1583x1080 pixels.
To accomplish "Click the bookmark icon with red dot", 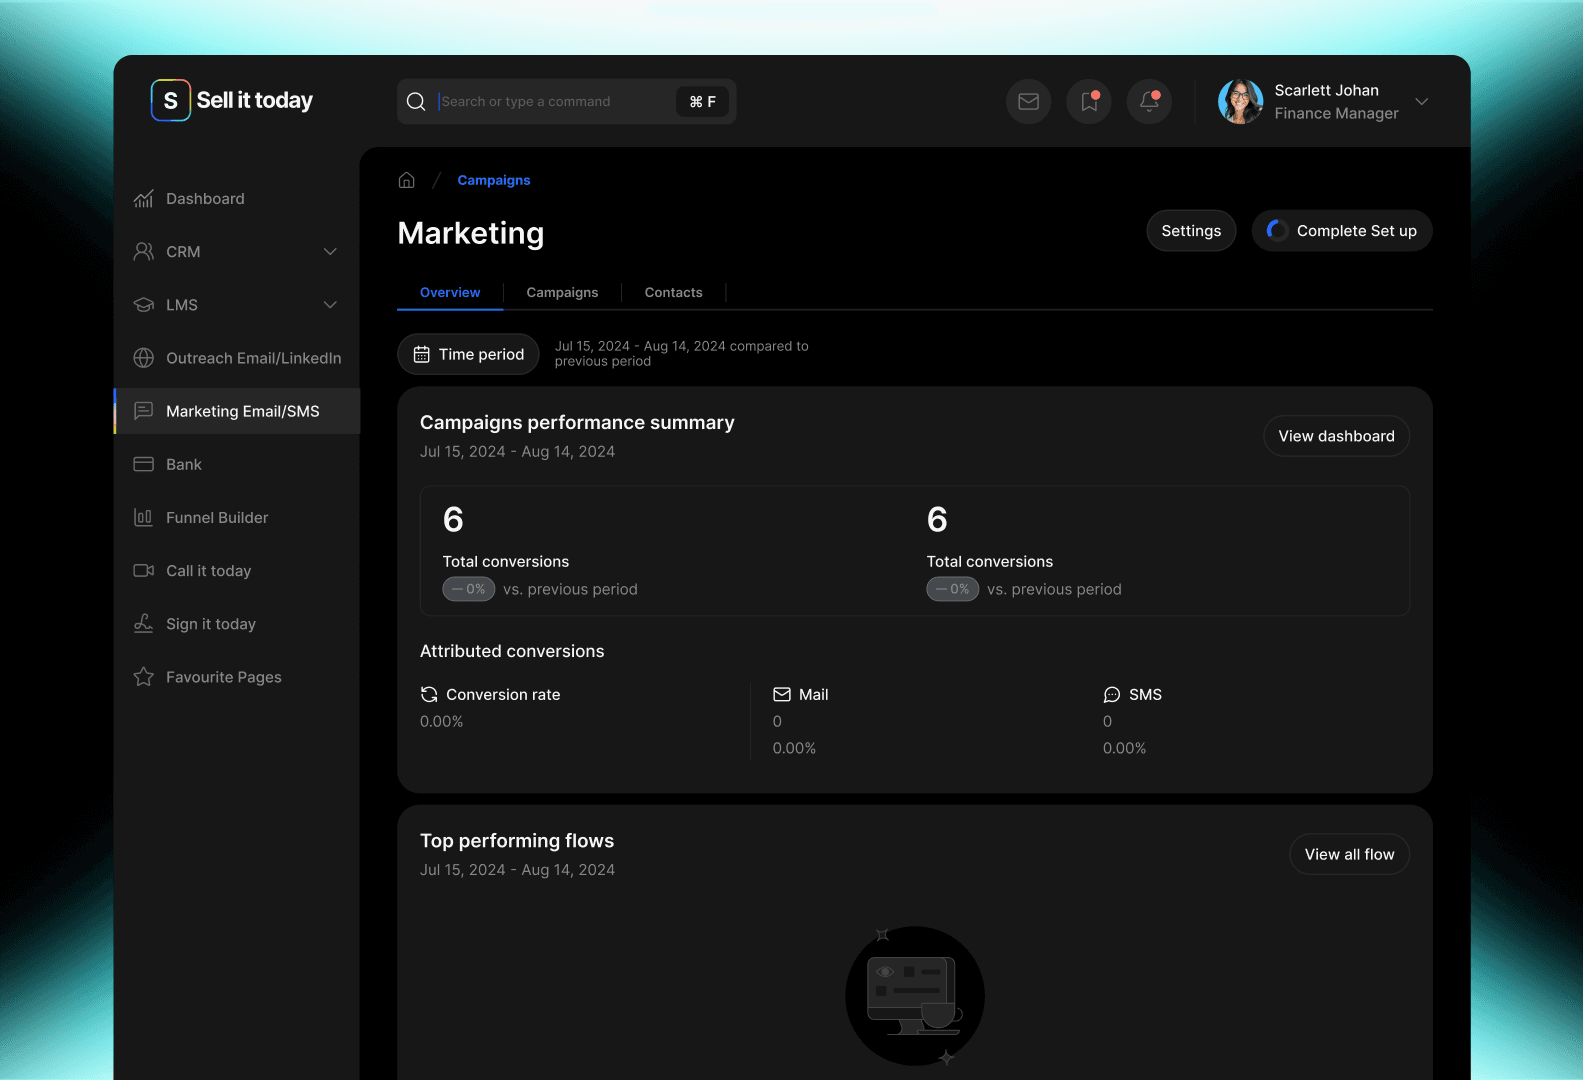I will coord(1089,102).
